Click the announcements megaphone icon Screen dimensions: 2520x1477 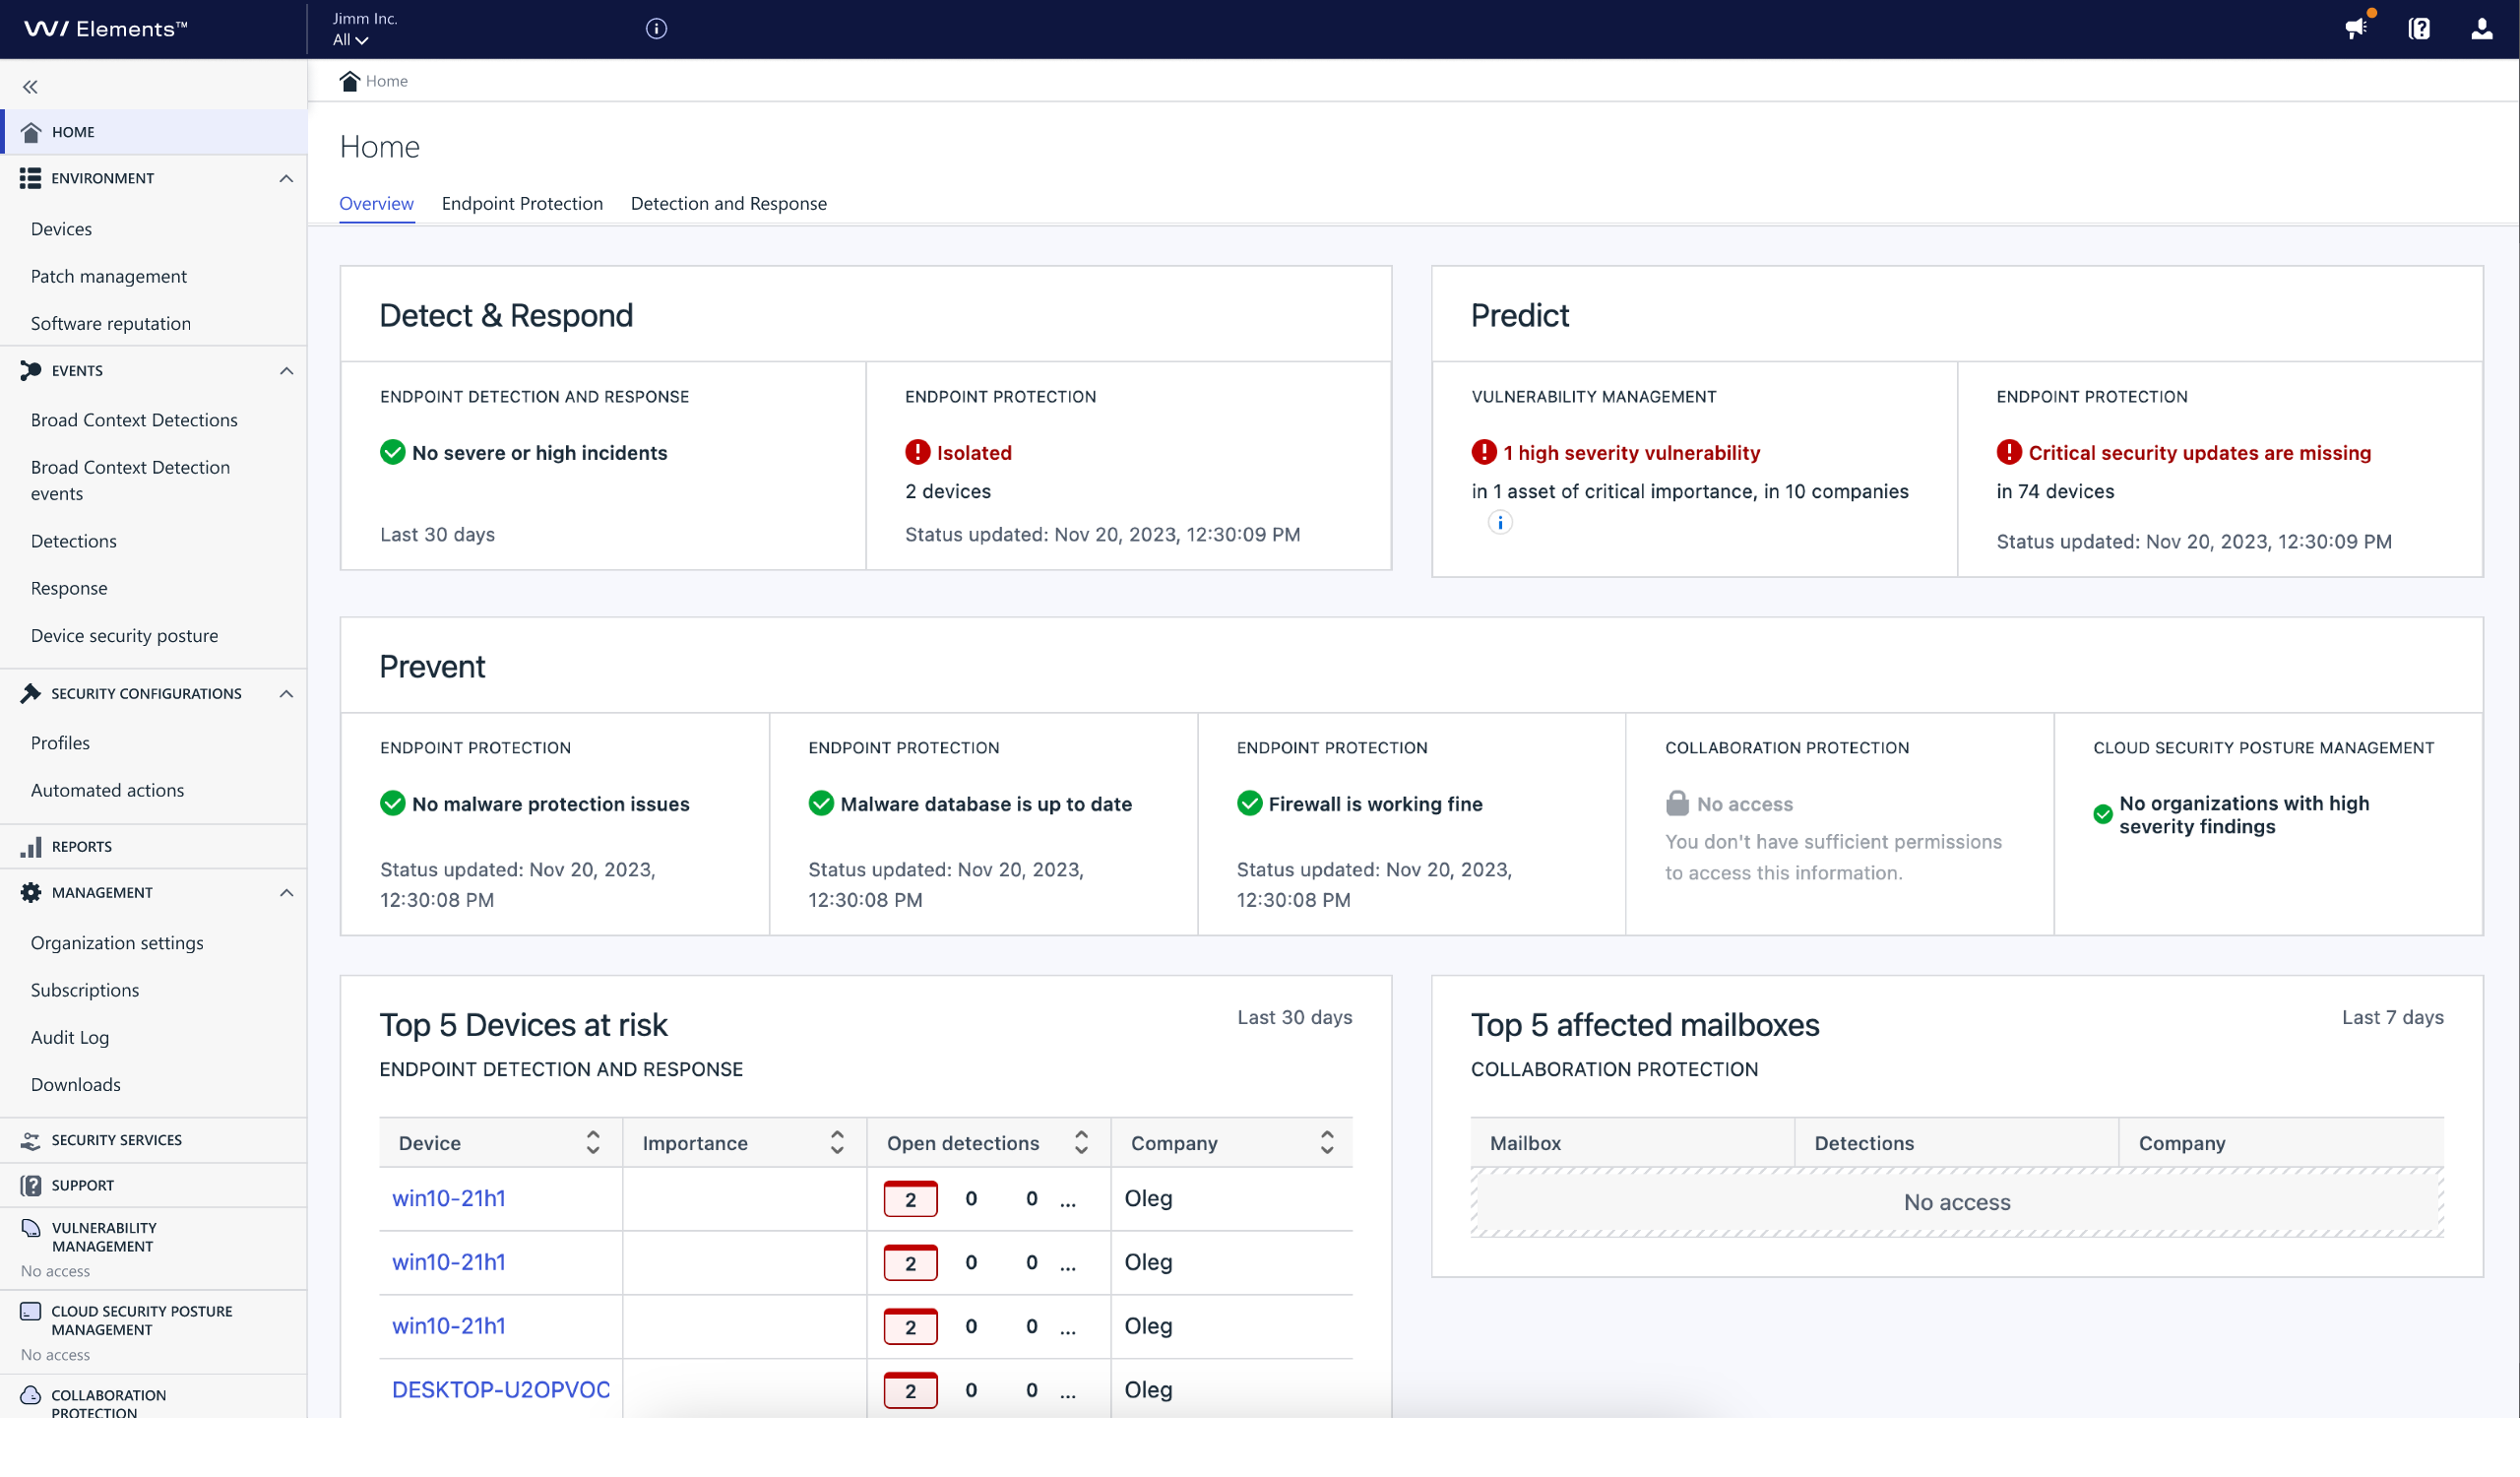[2357, 28]
